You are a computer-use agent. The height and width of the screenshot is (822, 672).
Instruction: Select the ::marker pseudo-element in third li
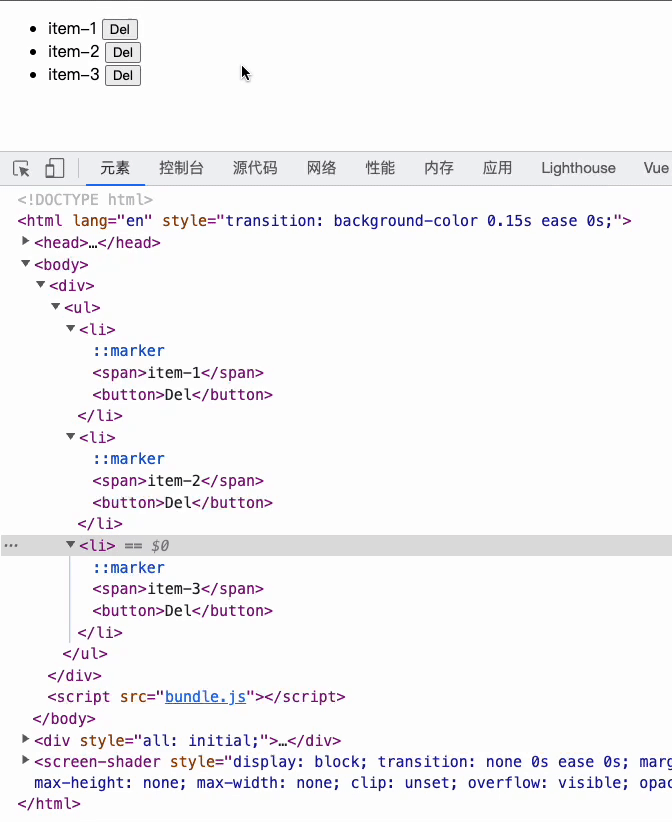pyautogui.click(x=129, y=567)
